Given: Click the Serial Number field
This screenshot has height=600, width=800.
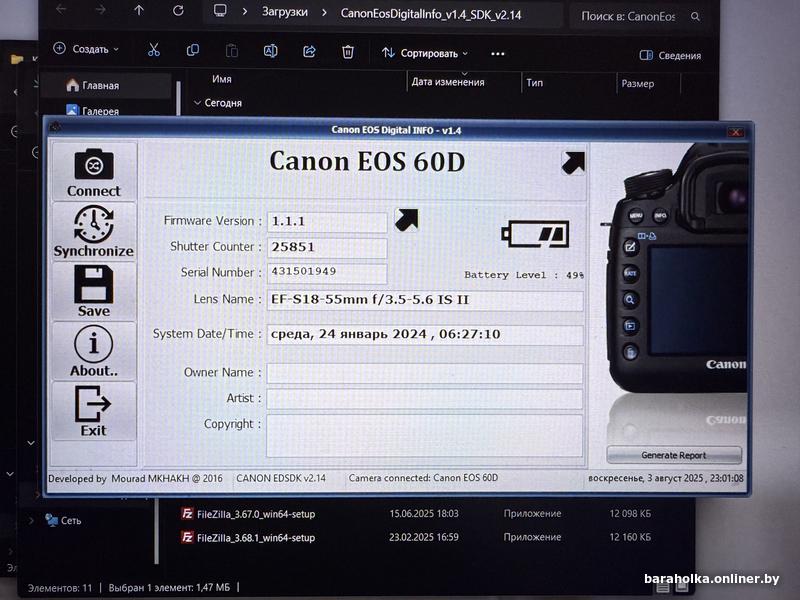Looking at the screenshot, I should tap(327, 273).
